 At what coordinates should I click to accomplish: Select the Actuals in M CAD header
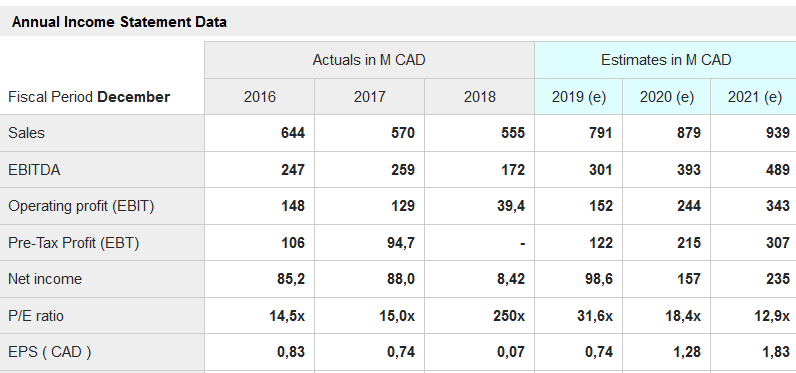(x=369, y=60)
